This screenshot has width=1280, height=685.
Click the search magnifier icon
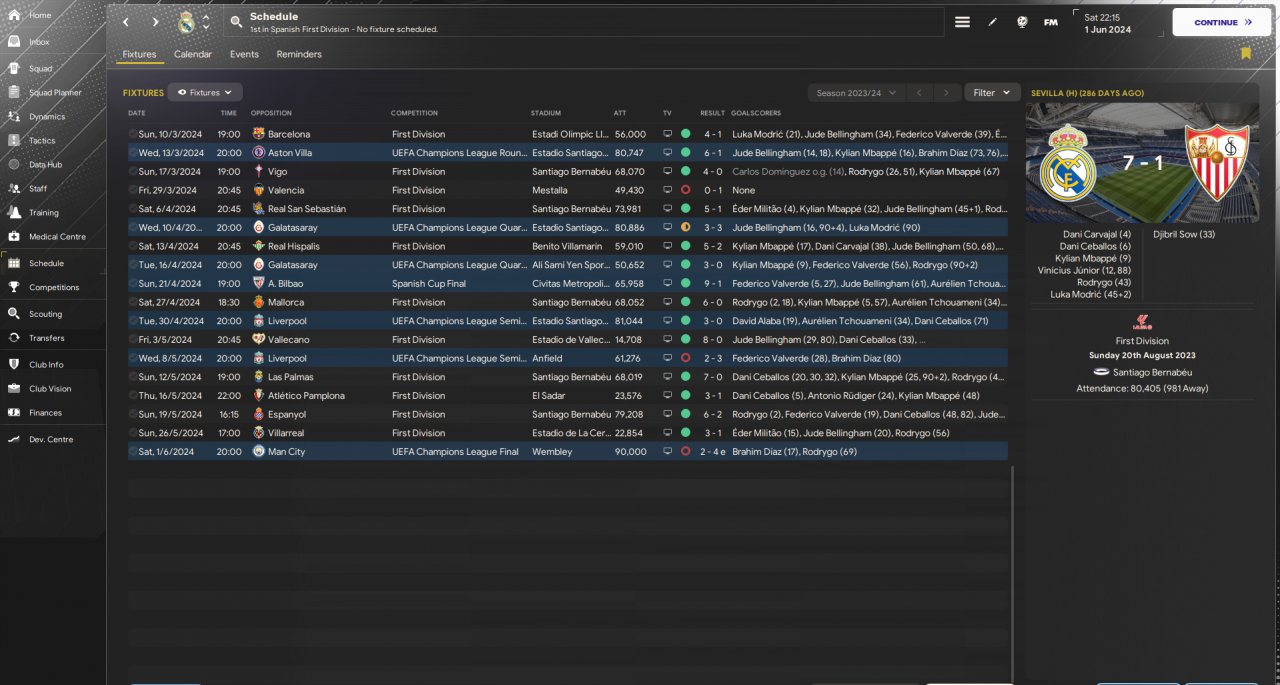[x=235, y=22]
